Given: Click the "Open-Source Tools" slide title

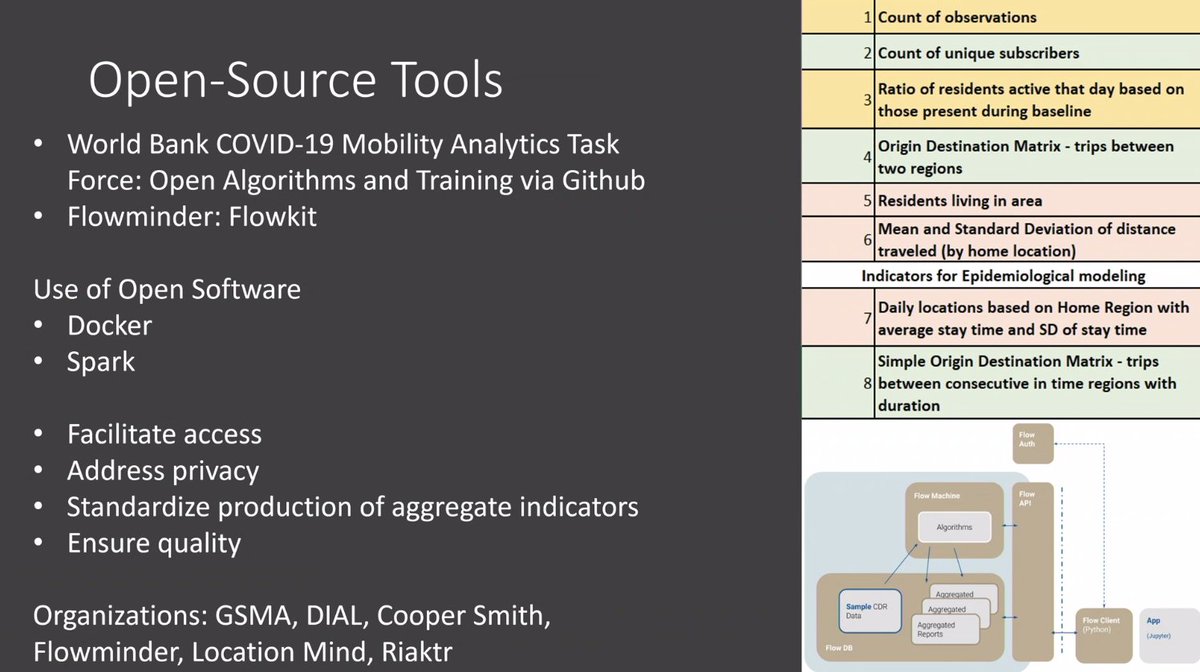Looking at the screenshot, I should tap(295, 81).
